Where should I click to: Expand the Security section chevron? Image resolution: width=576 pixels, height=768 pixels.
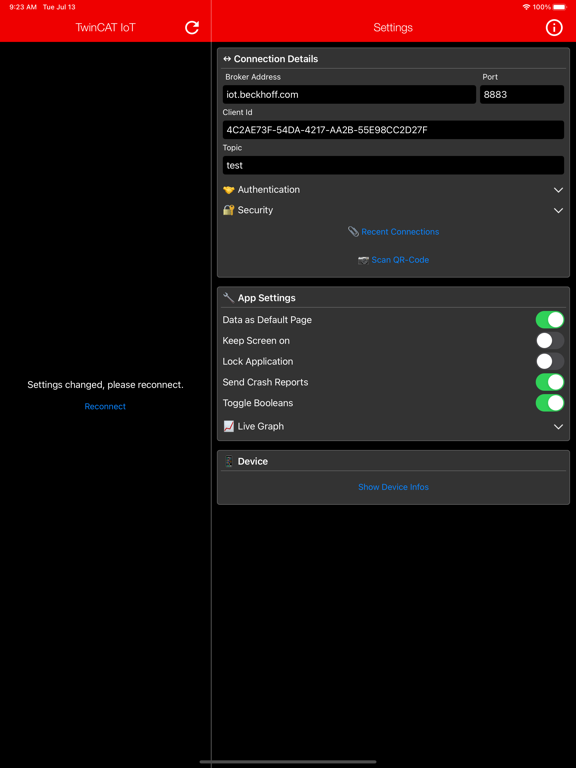558,211
